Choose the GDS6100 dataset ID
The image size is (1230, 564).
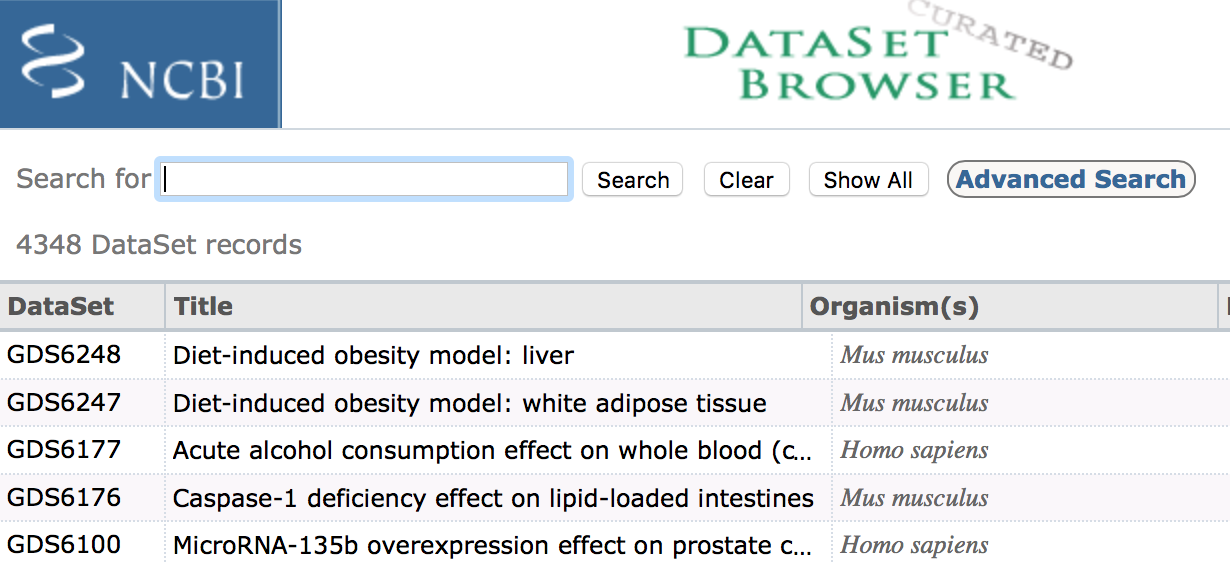(x=64, y=545)
